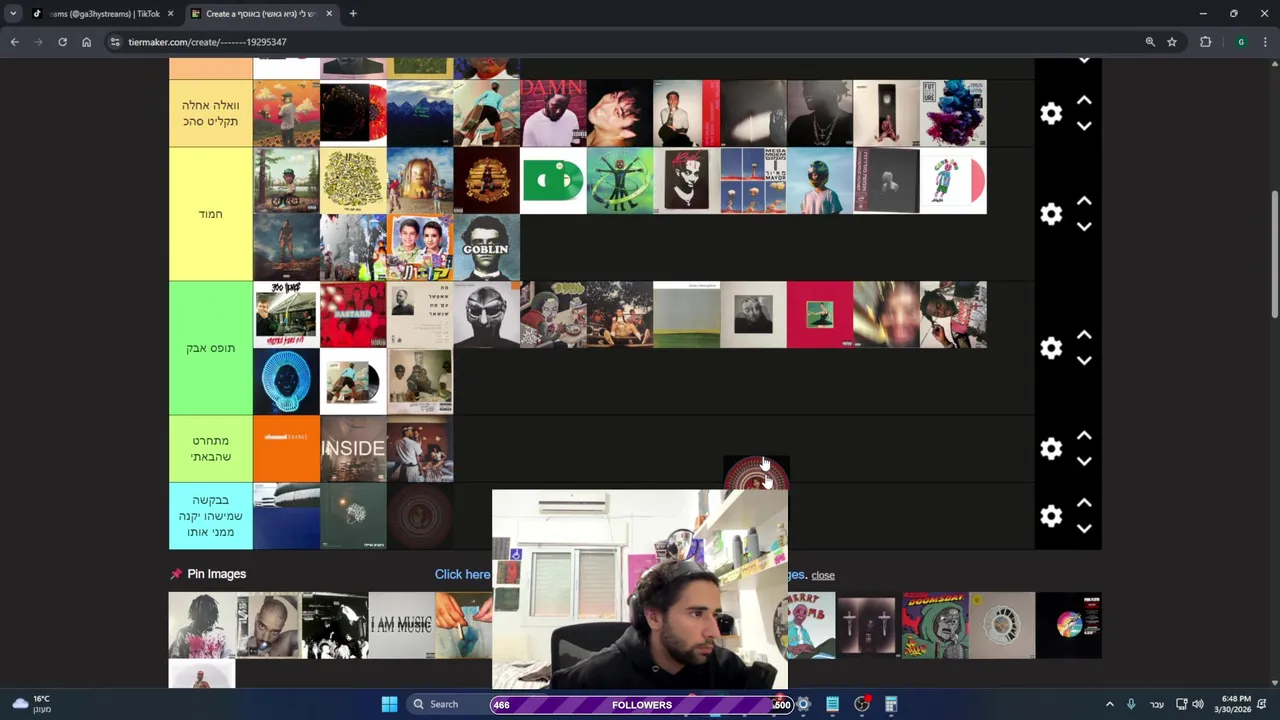Open the tab search dropdown

click(13, 14)
